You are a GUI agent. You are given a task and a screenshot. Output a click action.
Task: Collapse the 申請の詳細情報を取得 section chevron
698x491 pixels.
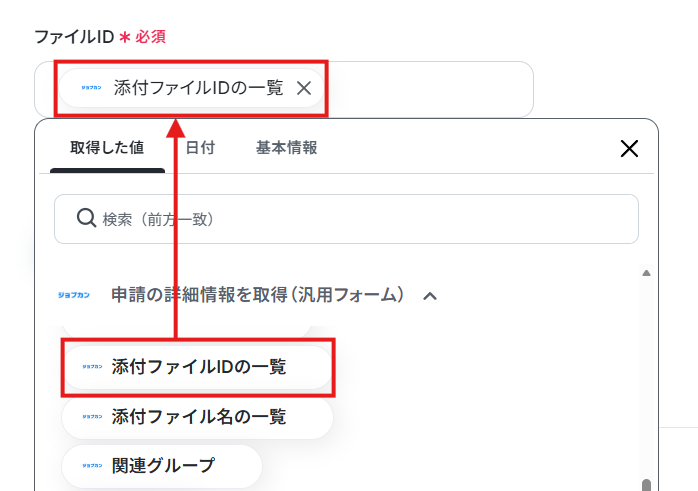pyautogui.click(x=430, y=296)
